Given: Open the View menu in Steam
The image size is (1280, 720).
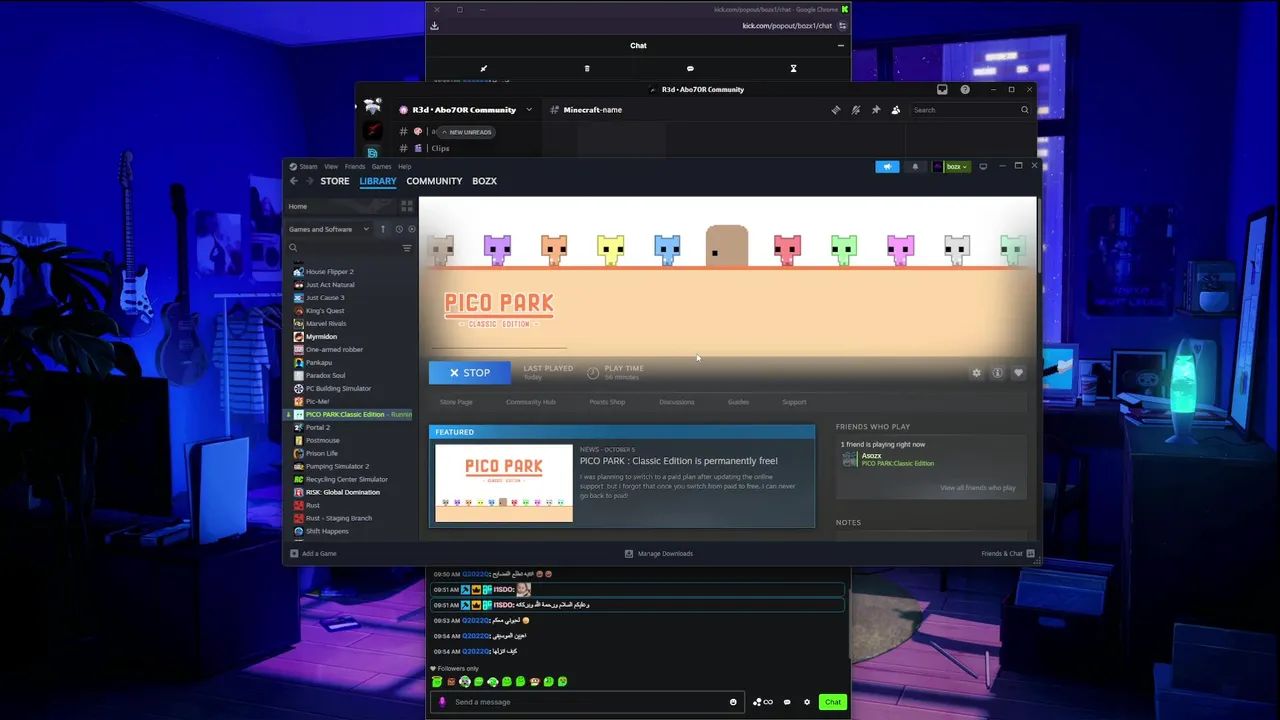Looking at the screenshot, I should 331,167.
